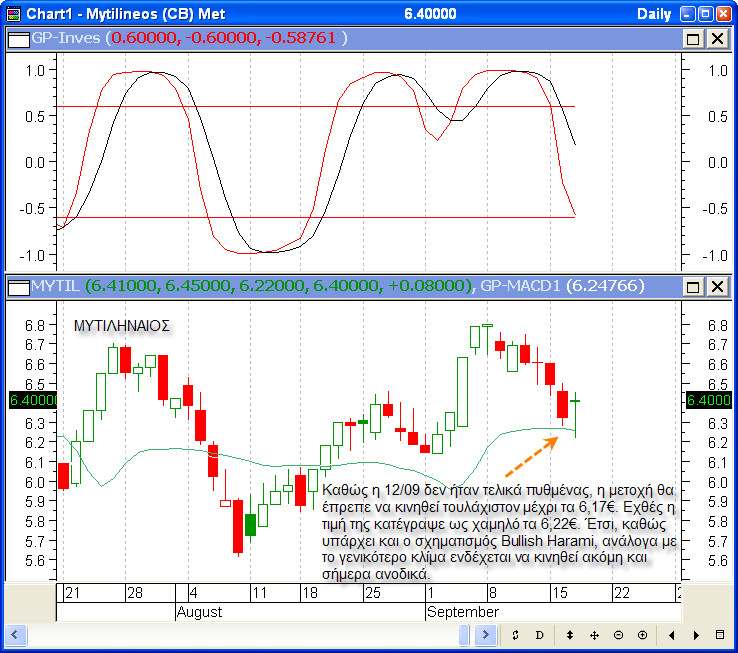Click the GP-Inves indicator title label

[x=67, y=38]
